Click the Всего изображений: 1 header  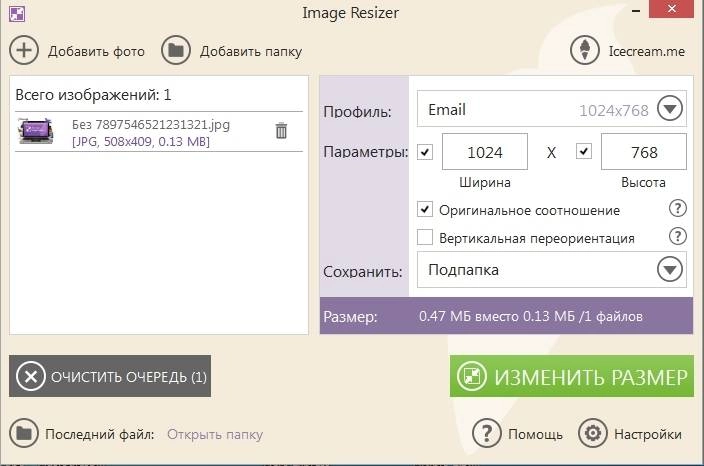93,95
